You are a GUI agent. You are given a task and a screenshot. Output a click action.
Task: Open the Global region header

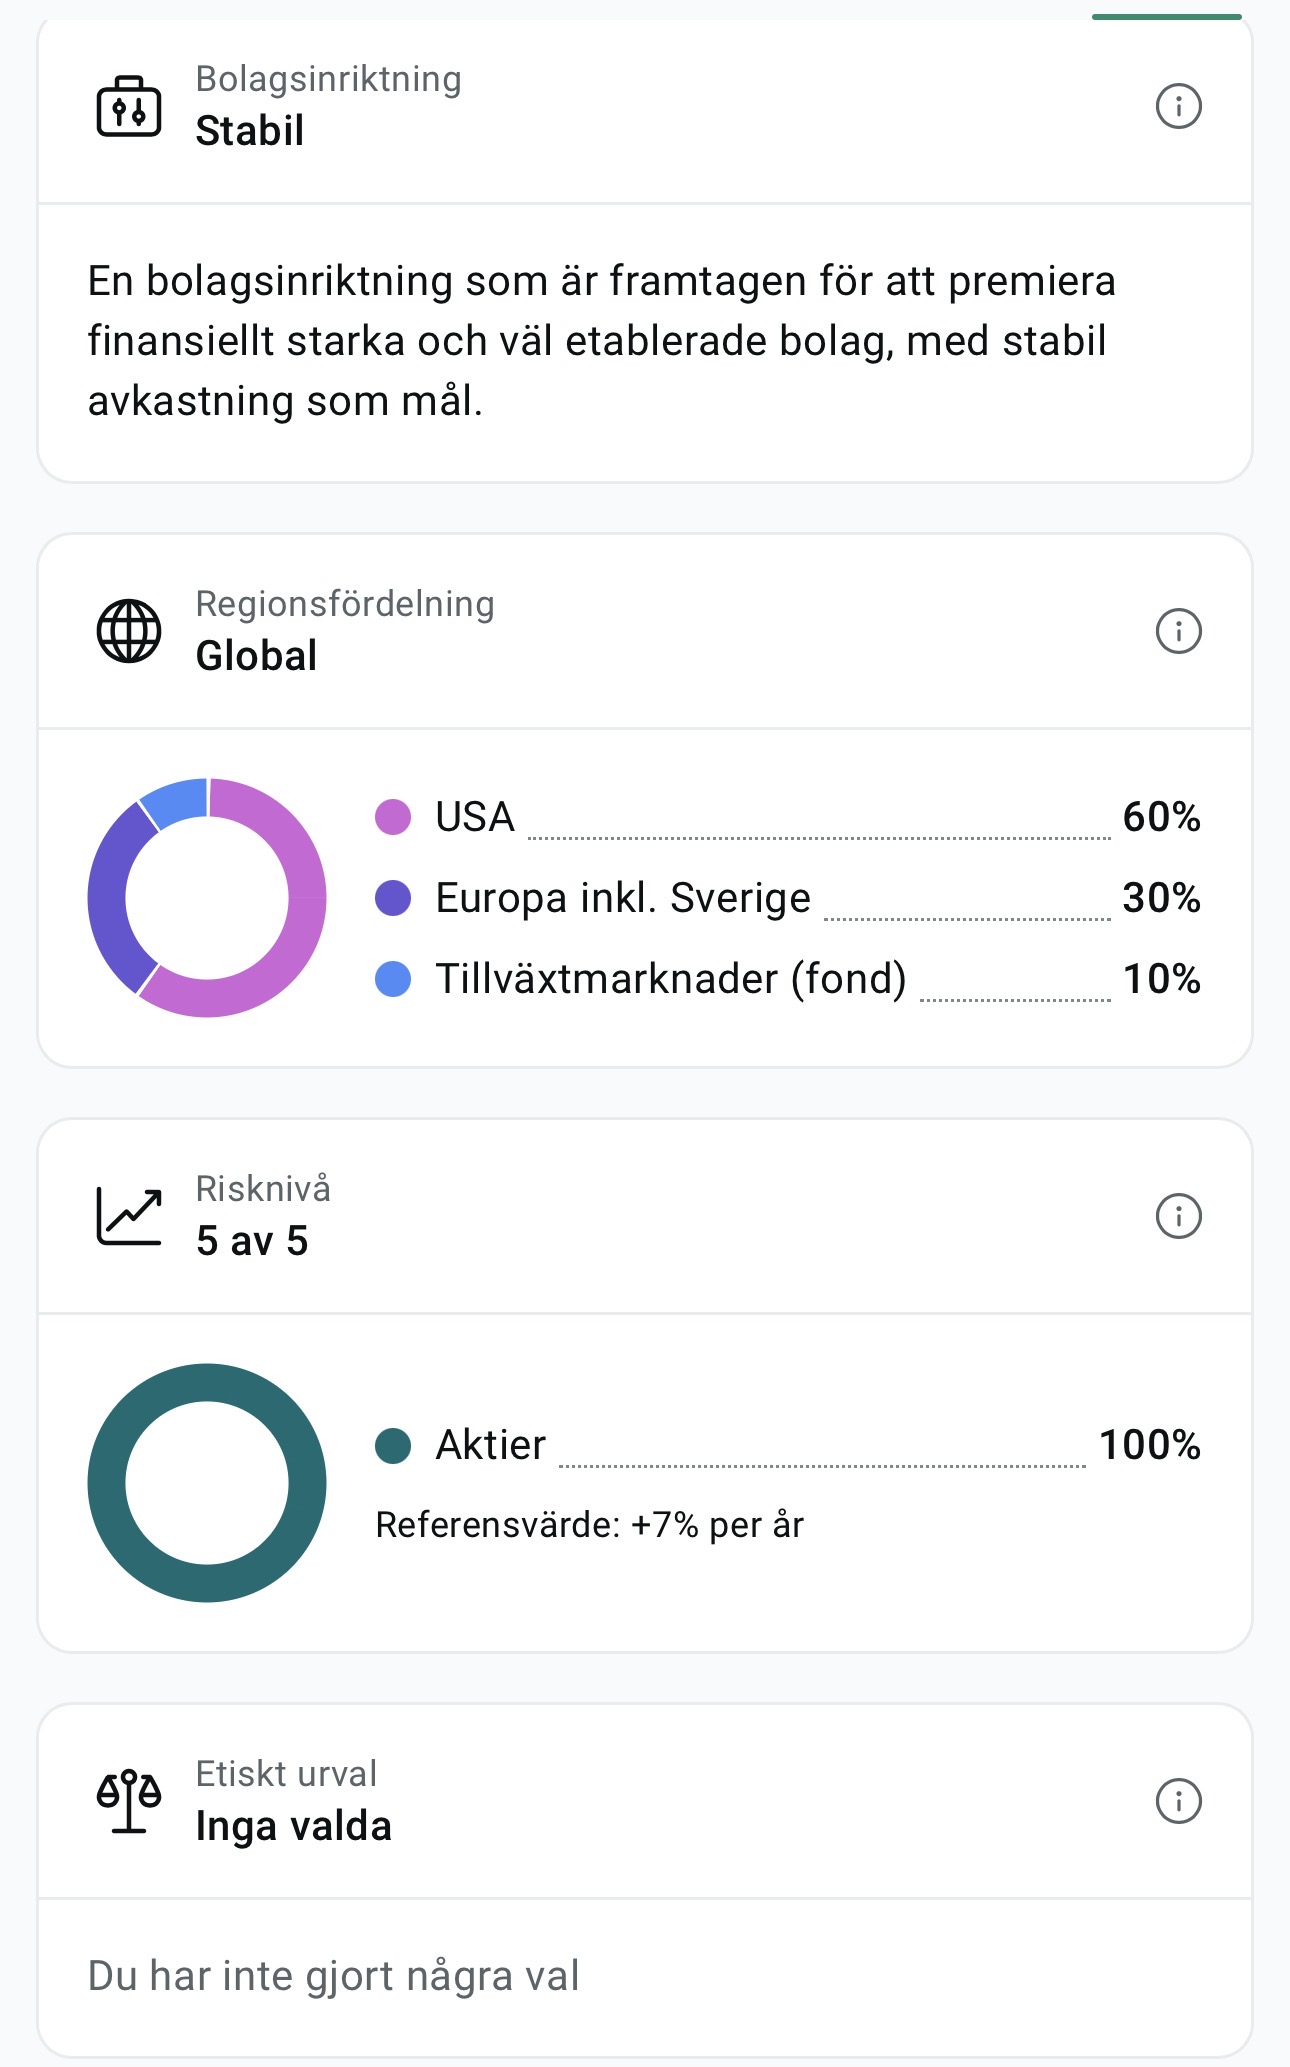tap(645, 631)
